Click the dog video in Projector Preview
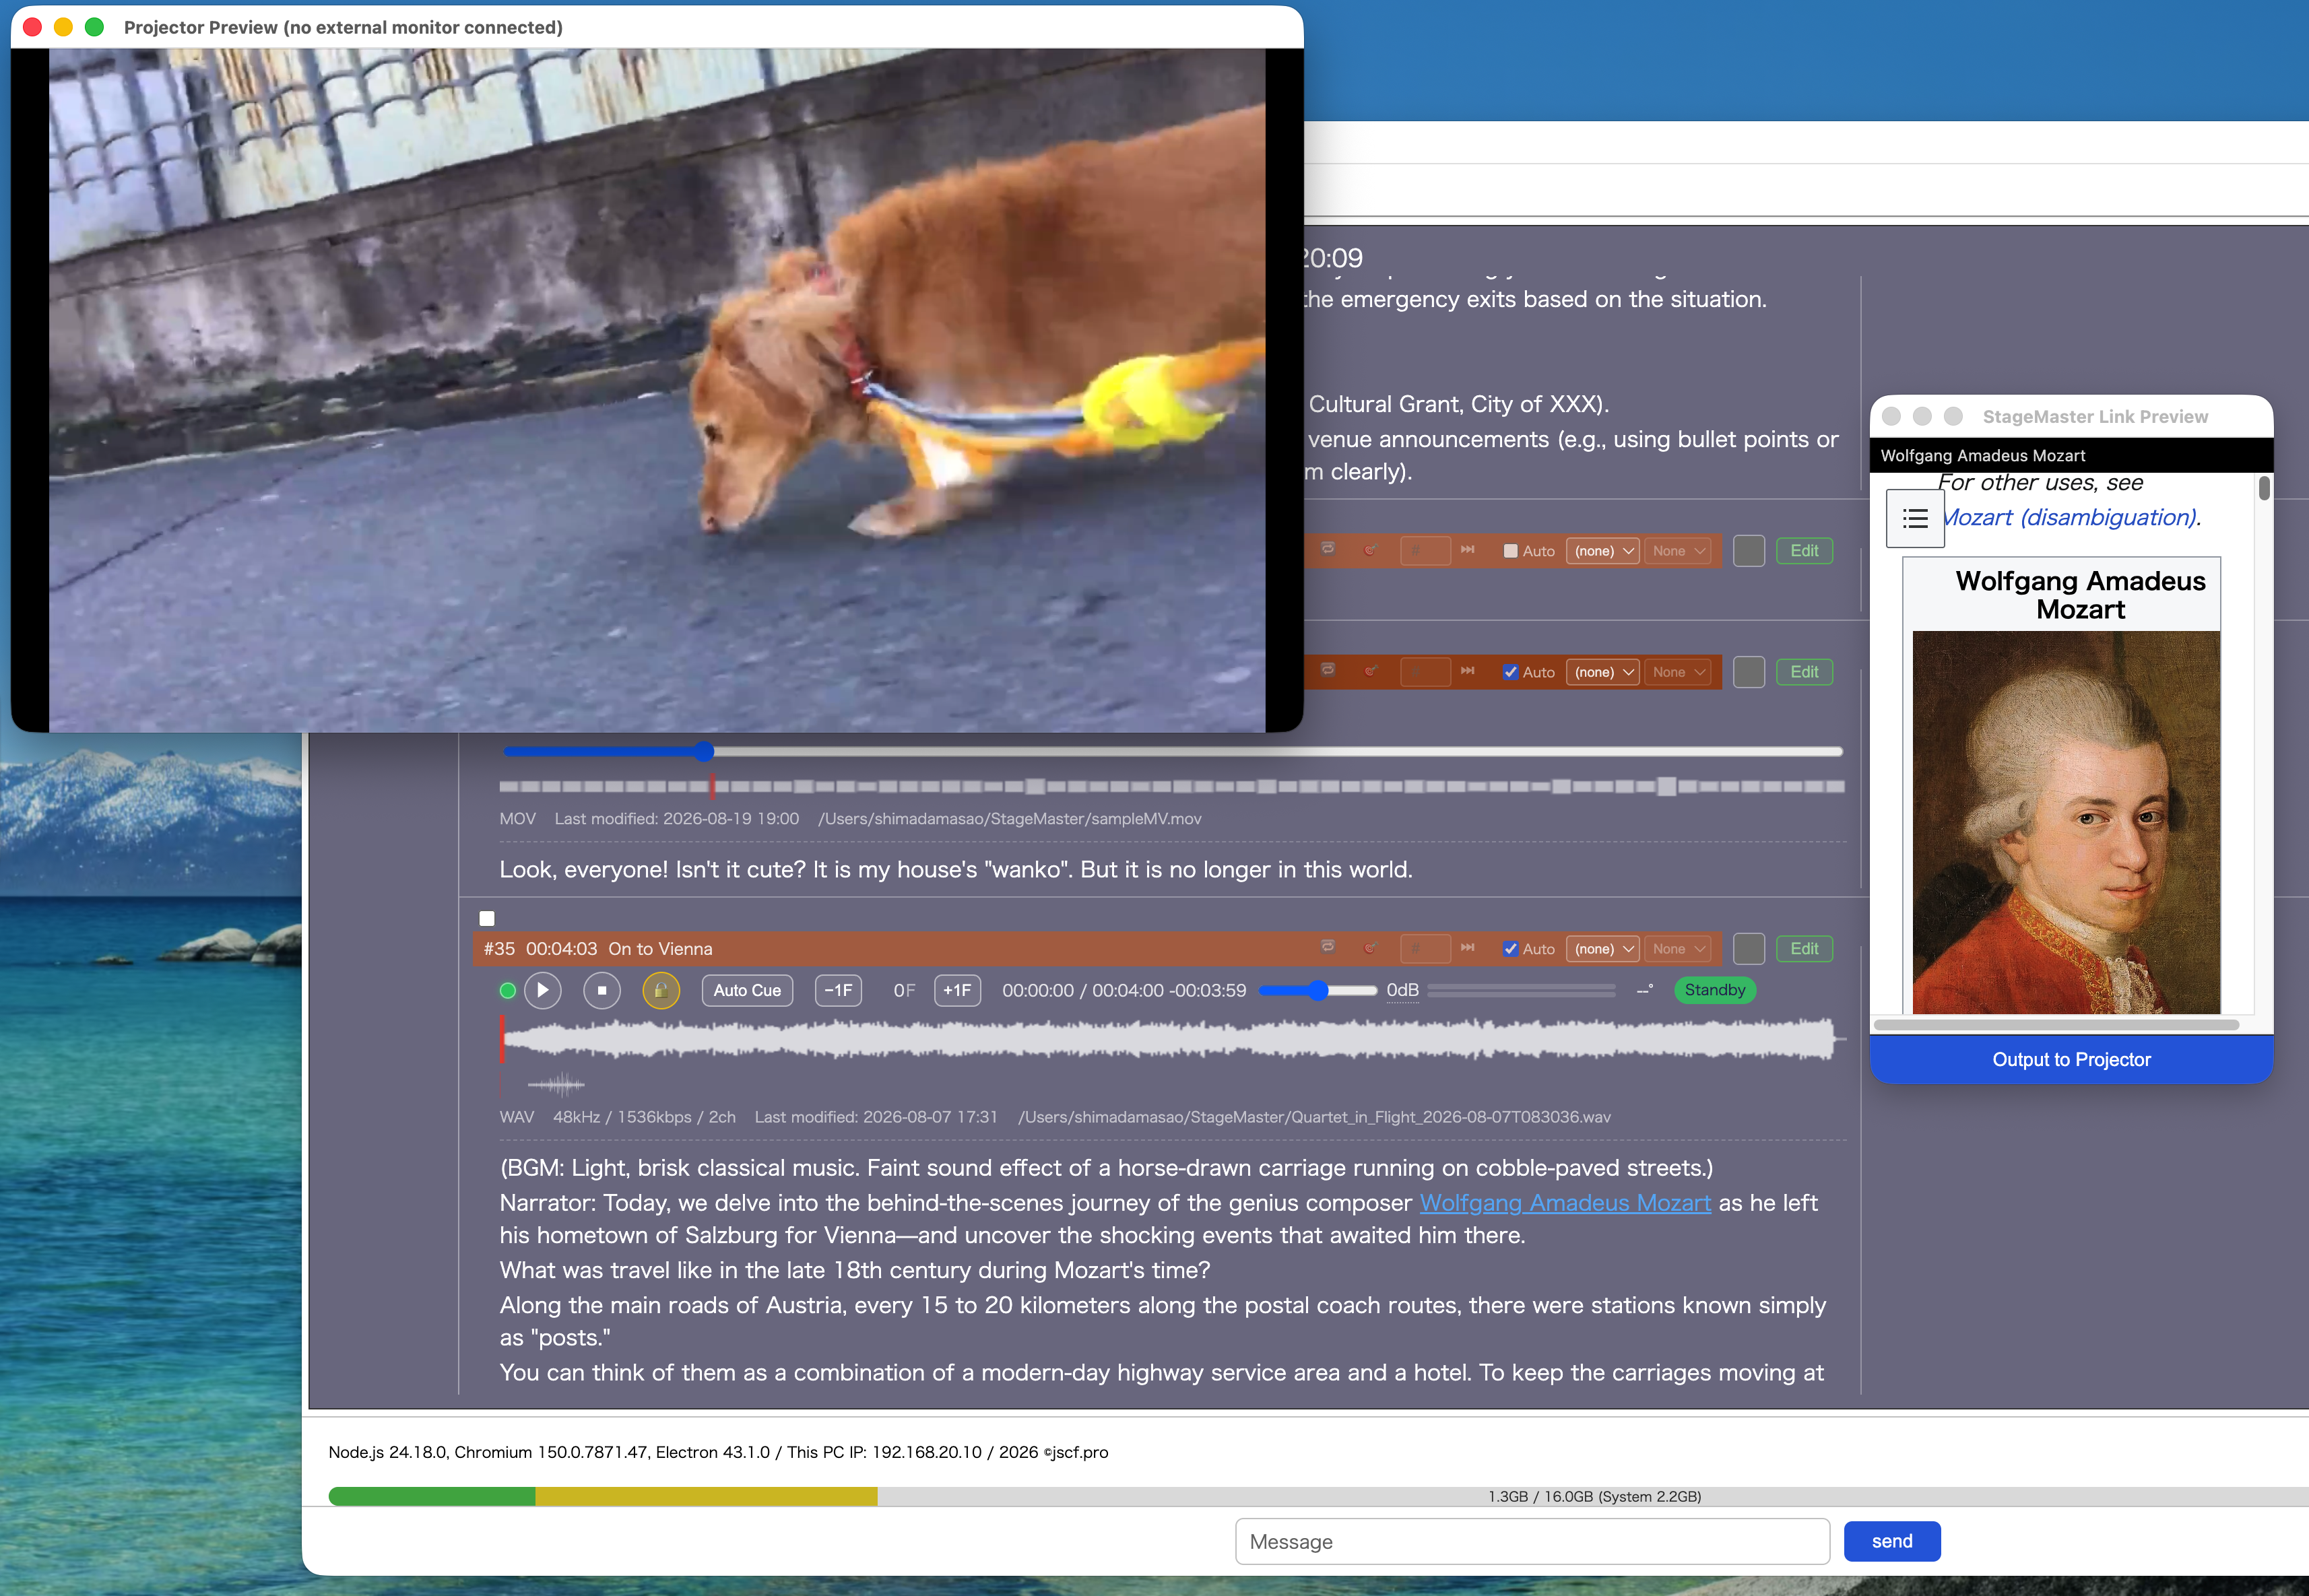 [657, 390]
